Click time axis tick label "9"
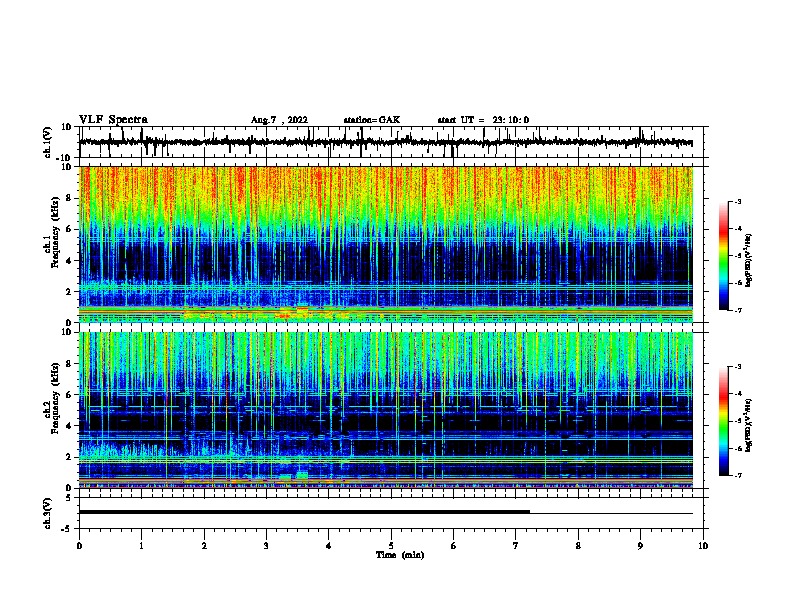This screenshot has width=792, height=612. (640, 546)
